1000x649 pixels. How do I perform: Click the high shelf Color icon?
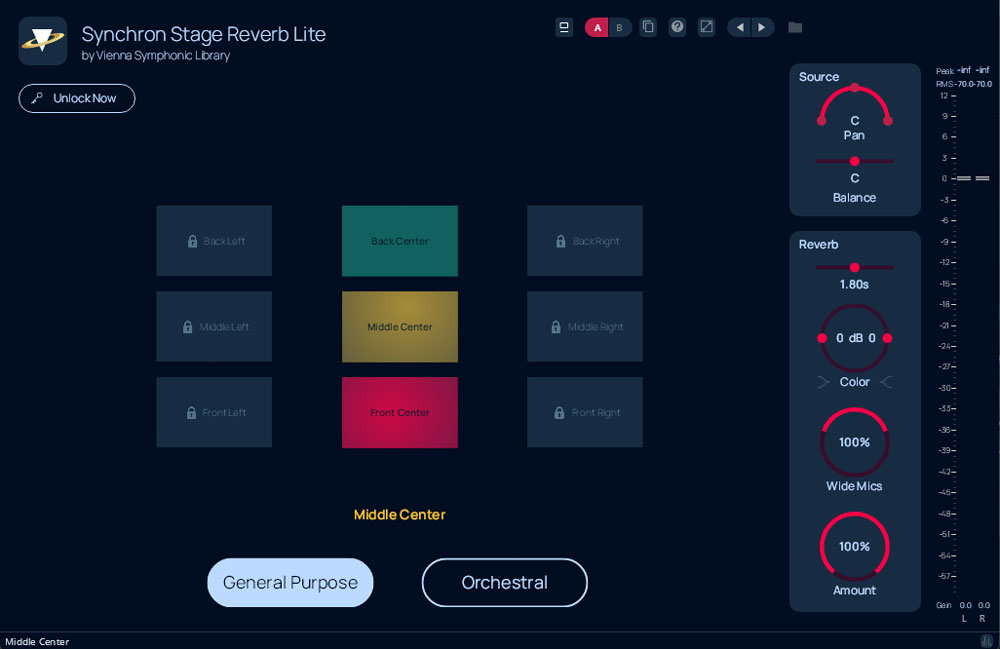tap(886, 382)
